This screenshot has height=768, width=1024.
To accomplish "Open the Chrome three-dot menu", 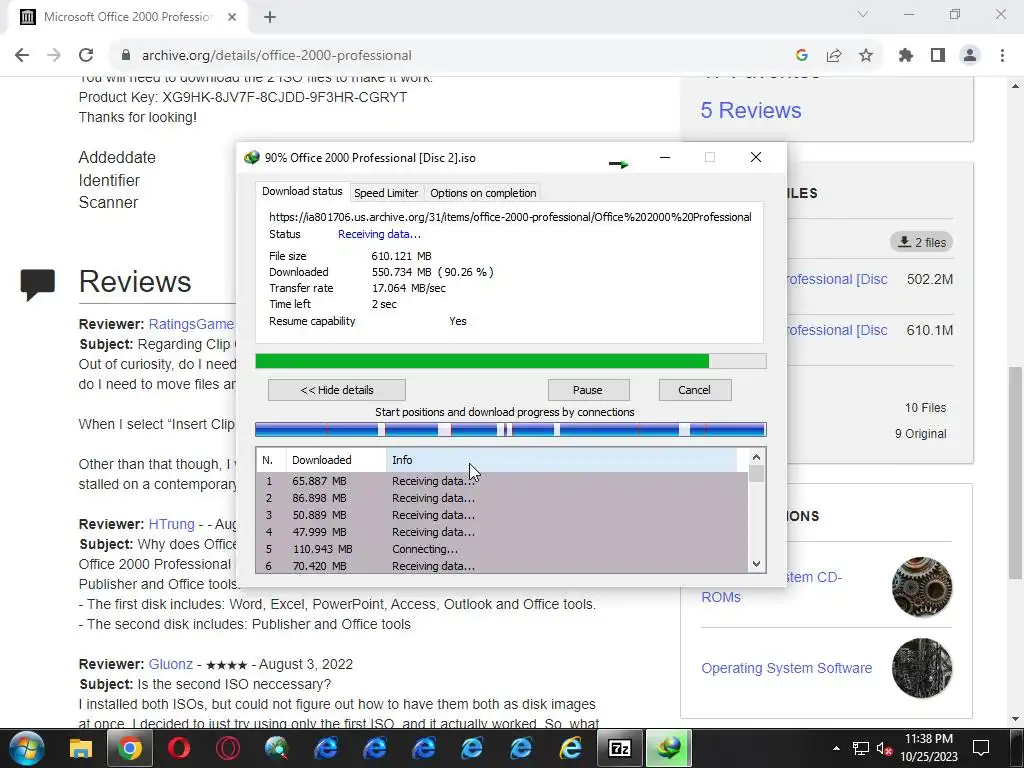I will [1002, 56].
